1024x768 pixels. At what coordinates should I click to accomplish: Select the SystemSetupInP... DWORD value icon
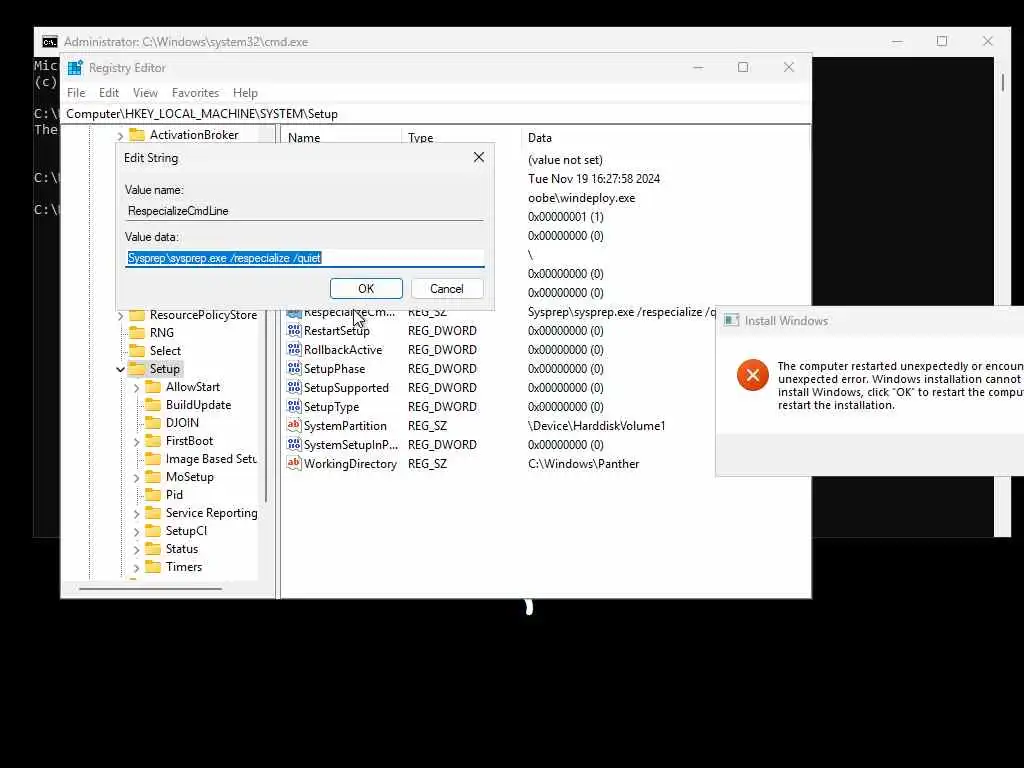click(x=294, y=444)
